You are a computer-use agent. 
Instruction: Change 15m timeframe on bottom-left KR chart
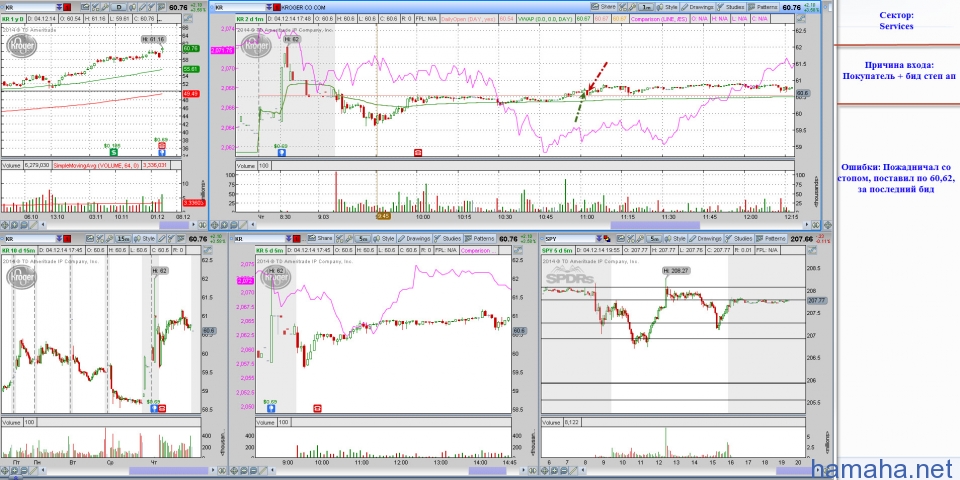[123, 238]
